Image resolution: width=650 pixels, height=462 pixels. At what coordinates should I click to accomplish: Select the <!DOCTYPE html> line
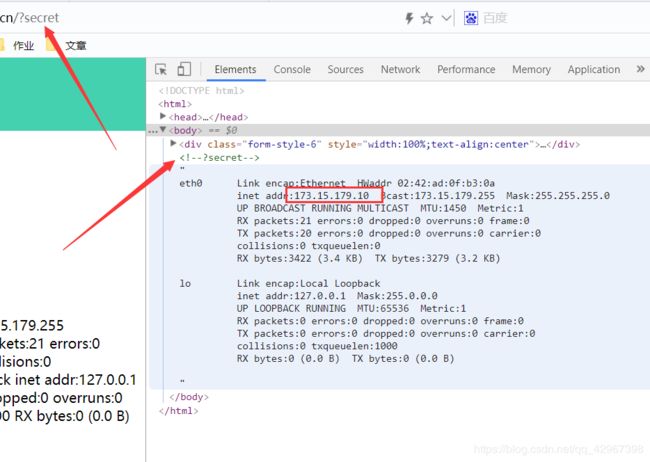[x=201, y=90]
